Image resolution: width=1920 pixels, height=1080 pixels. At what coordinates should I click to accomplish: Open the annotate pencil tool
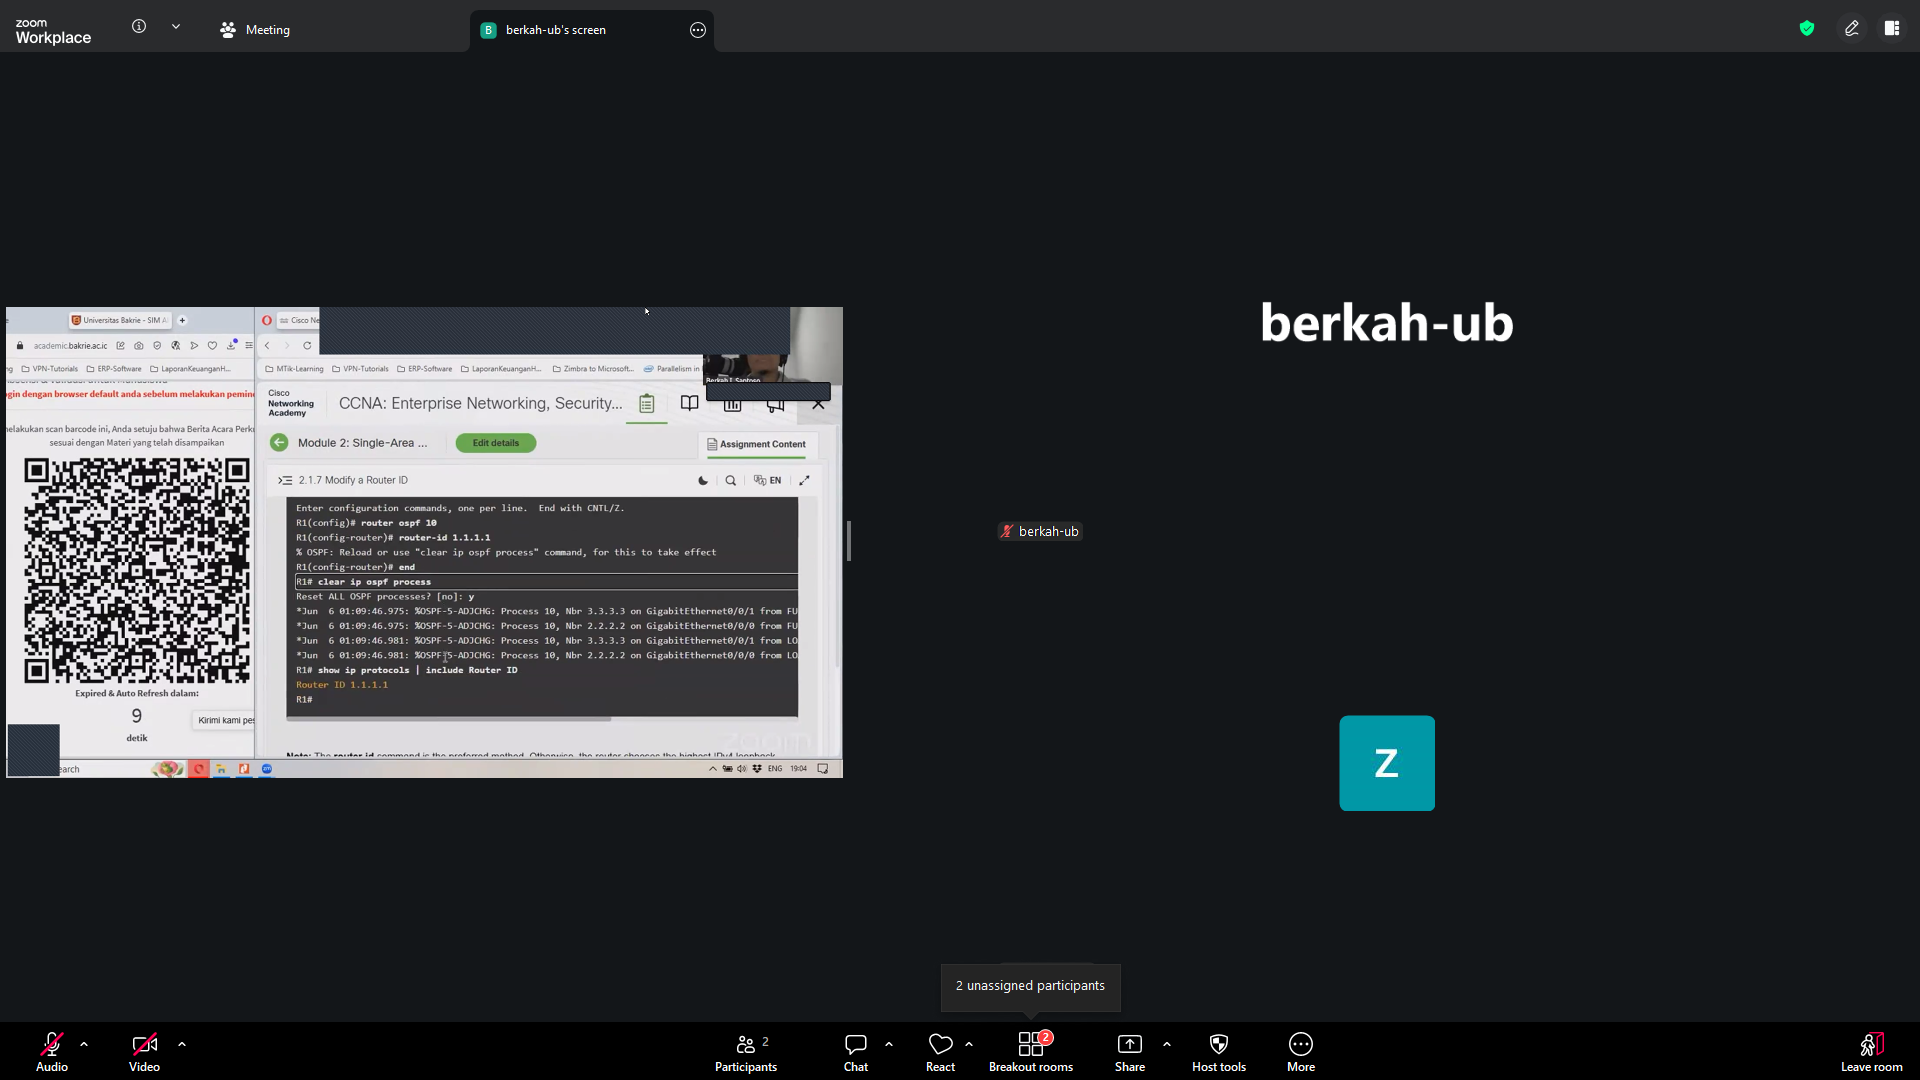coord(1852,28)
